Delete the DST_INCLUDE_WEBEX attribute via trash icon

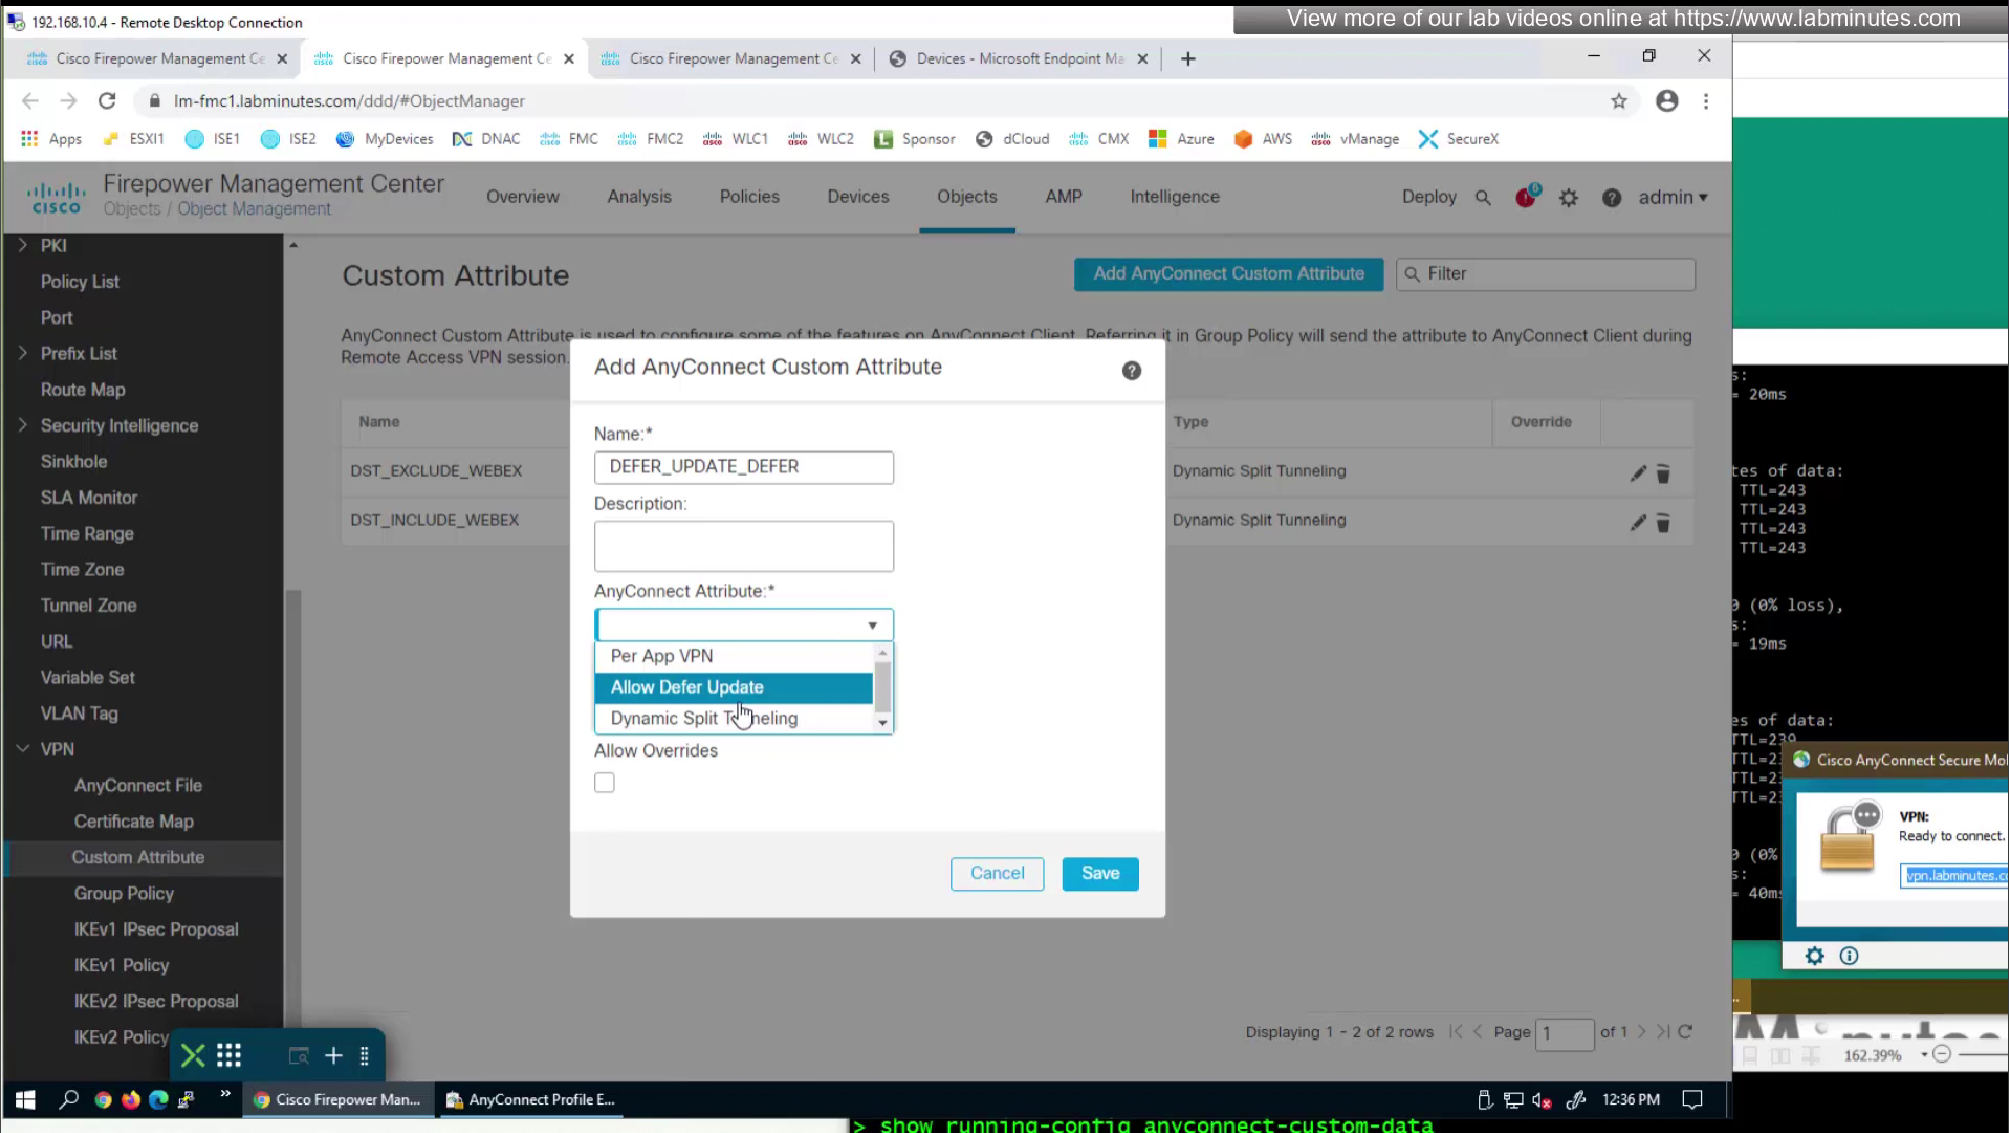(1663, 522)
